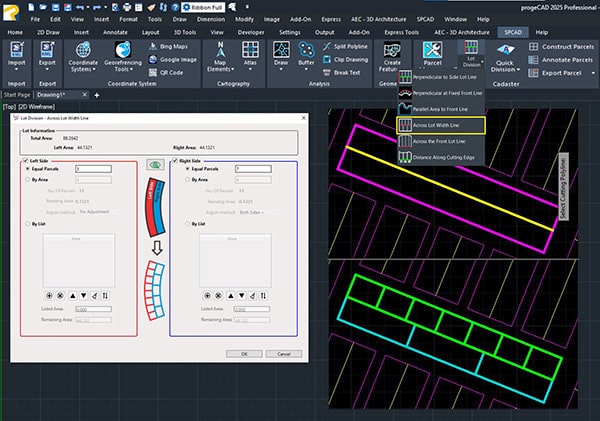The image size is (600, 421).
Task: Click move-up arrow under Right Side list
Action: point(230,295)
